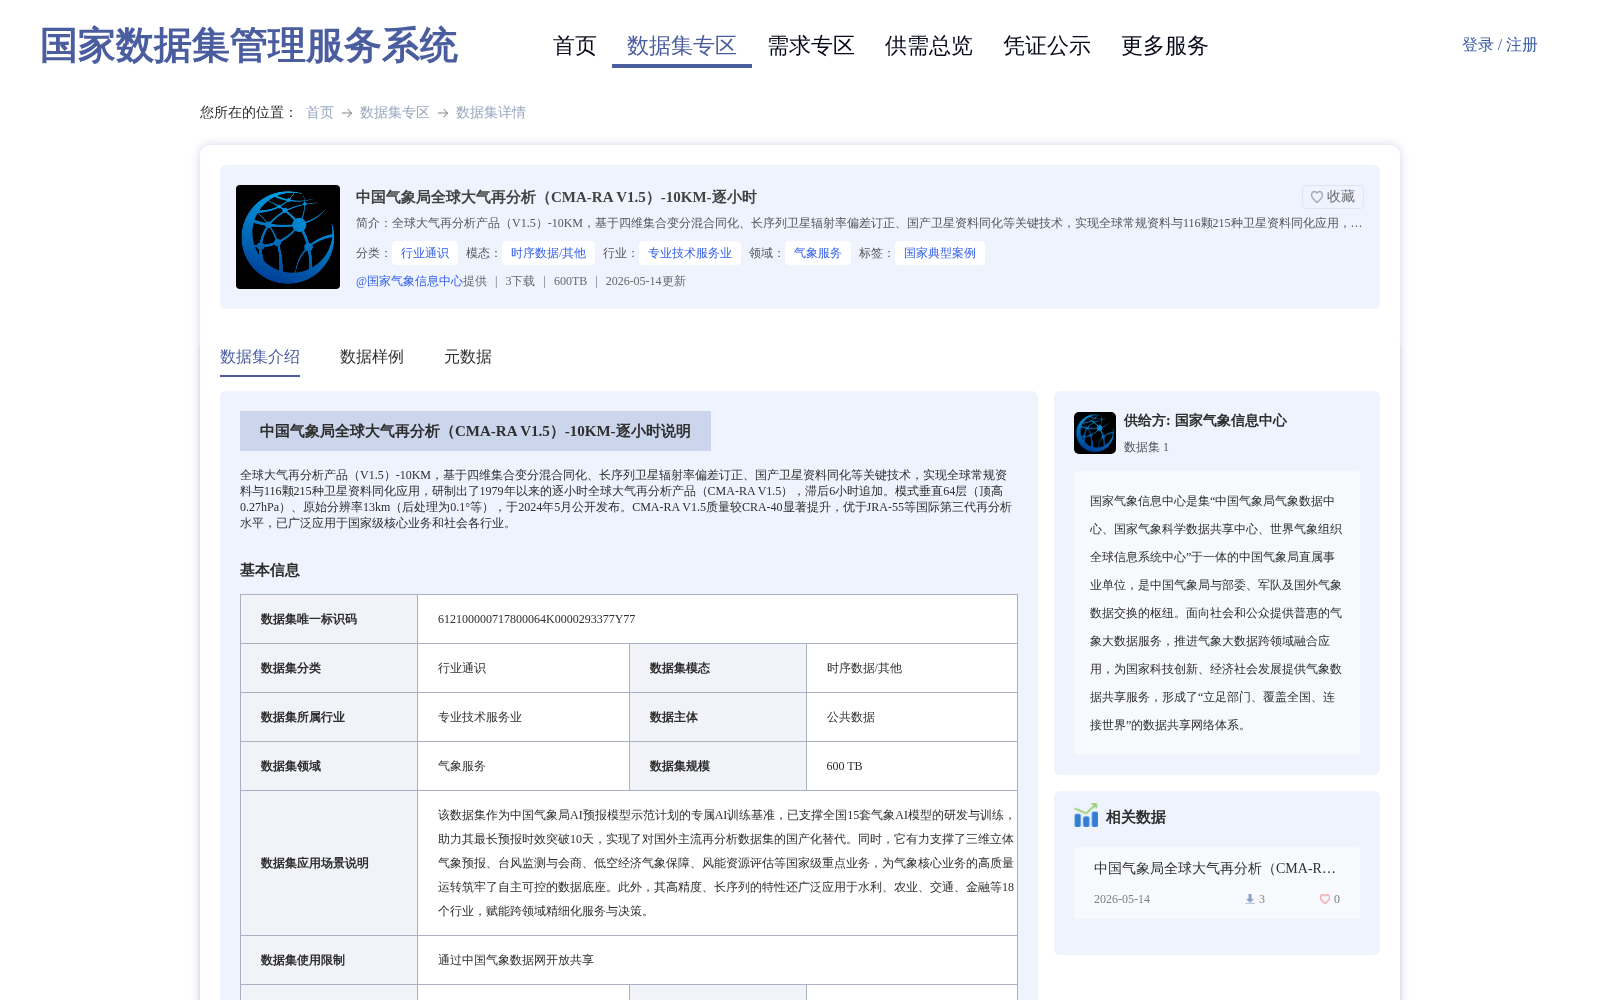Screen dimensions: 1600x1000
Task: Open the 首页 navigation menu
Action: click(x=575, y=46)
